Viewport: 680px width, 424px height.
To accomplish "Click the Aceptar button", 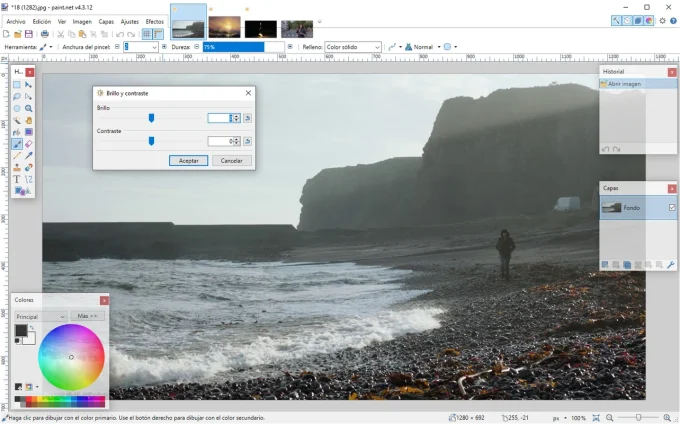I will (x=188, y=160).
